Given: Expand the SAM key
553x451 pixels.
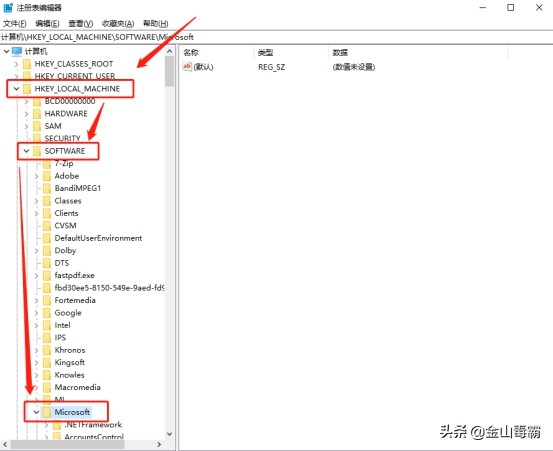Looking at the screenshot, I should 26,126.
